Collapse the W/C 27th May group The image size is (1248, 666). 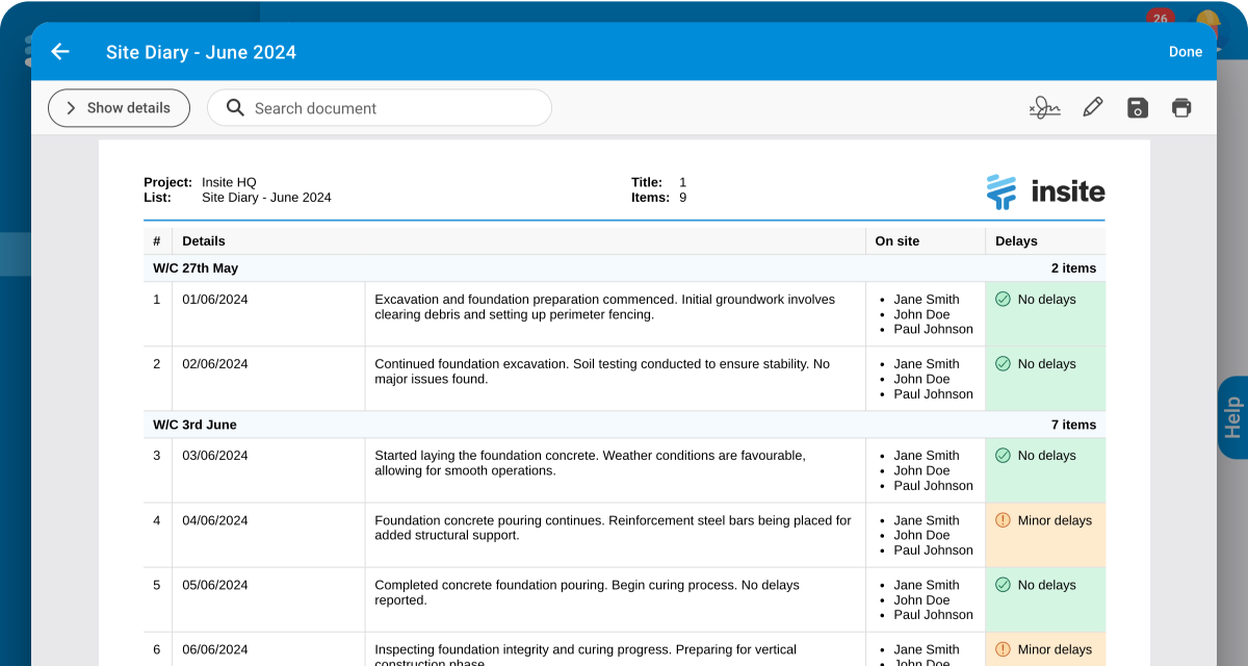(x=195, y=268)
